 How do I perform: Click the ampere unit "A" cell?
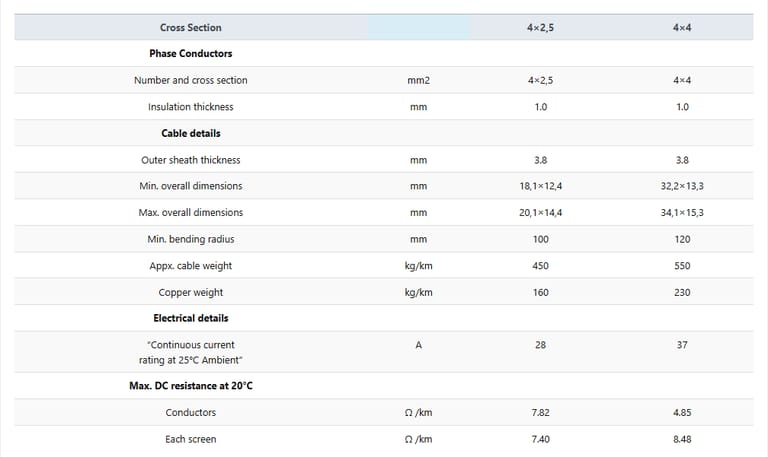[x=418, y=345]
